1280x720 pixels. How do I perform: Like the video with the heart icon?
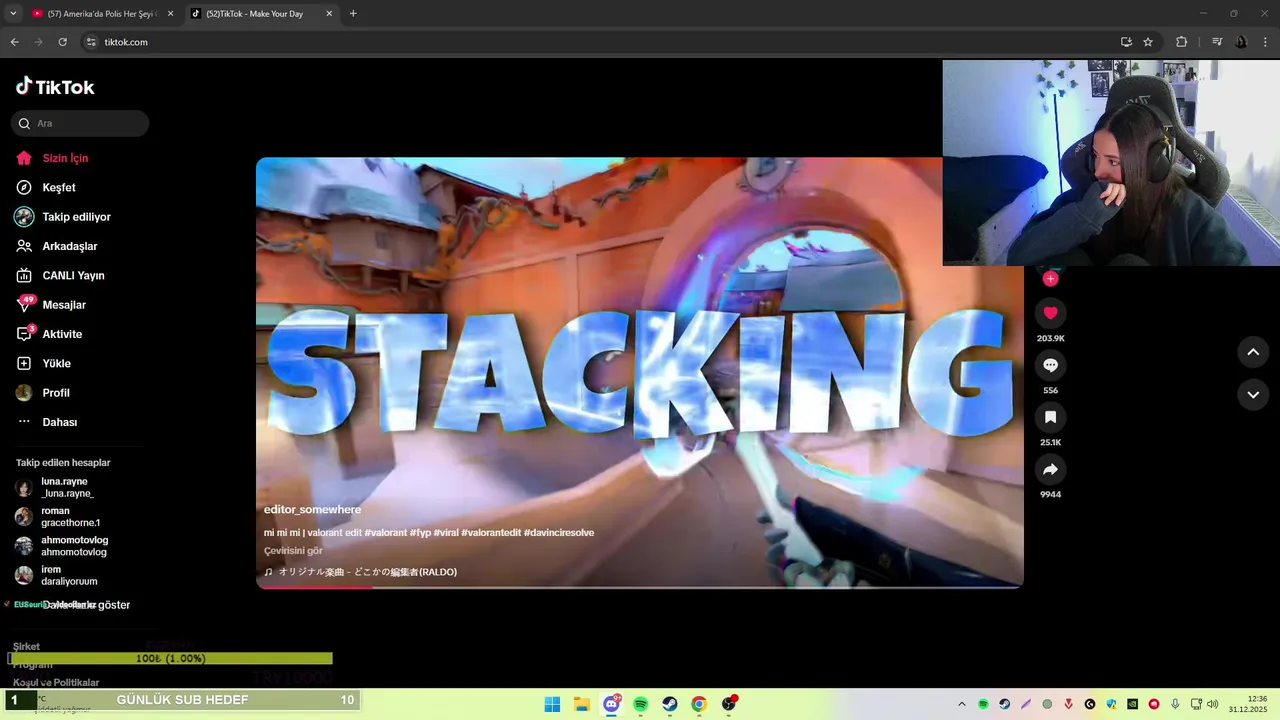[1050, 313]
